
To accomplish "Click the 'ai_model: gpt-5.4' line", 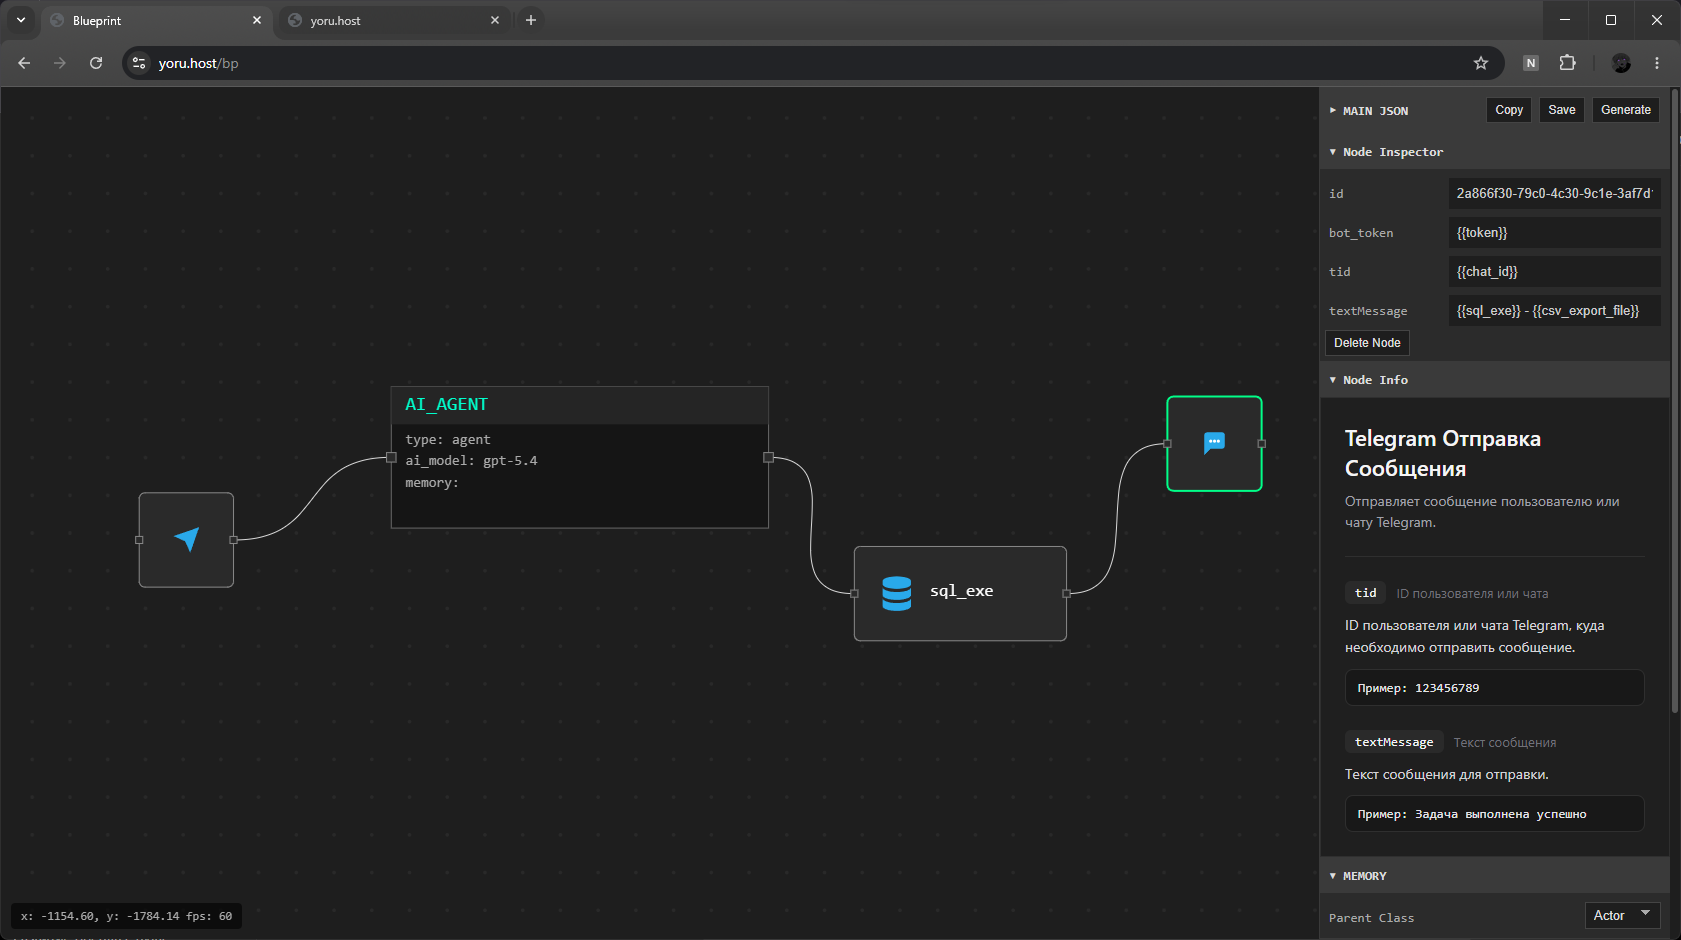I will click(471, 461).
